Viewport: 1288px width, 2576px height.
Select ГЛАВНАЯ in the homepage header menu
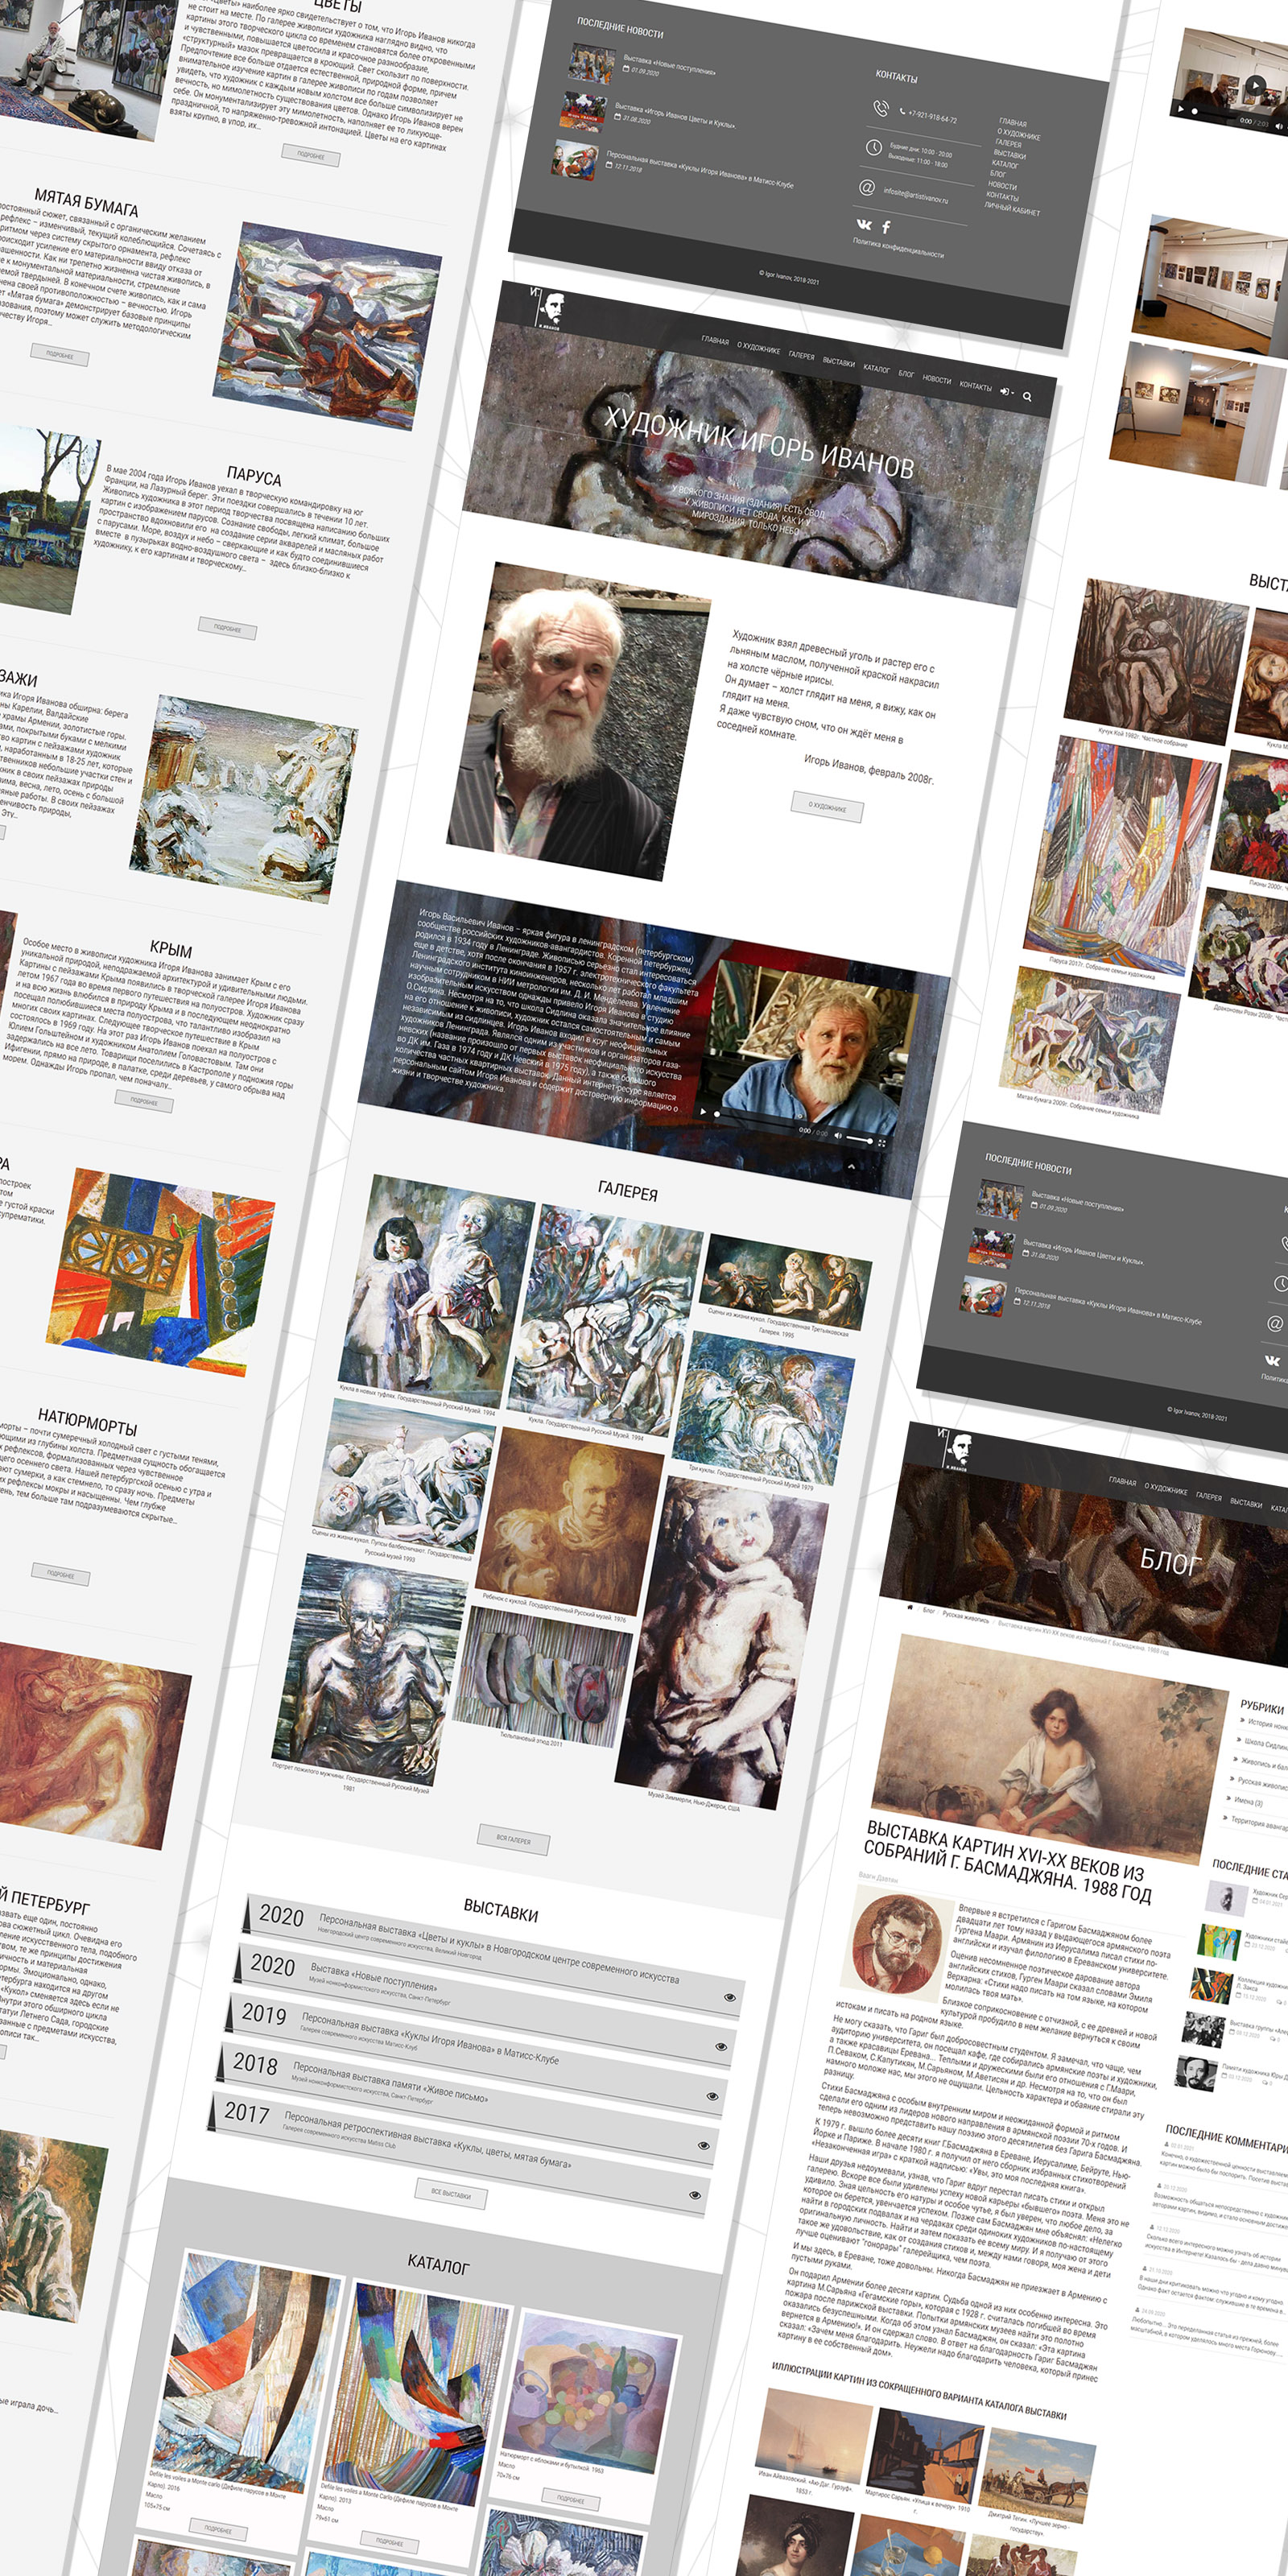point(715,341)
